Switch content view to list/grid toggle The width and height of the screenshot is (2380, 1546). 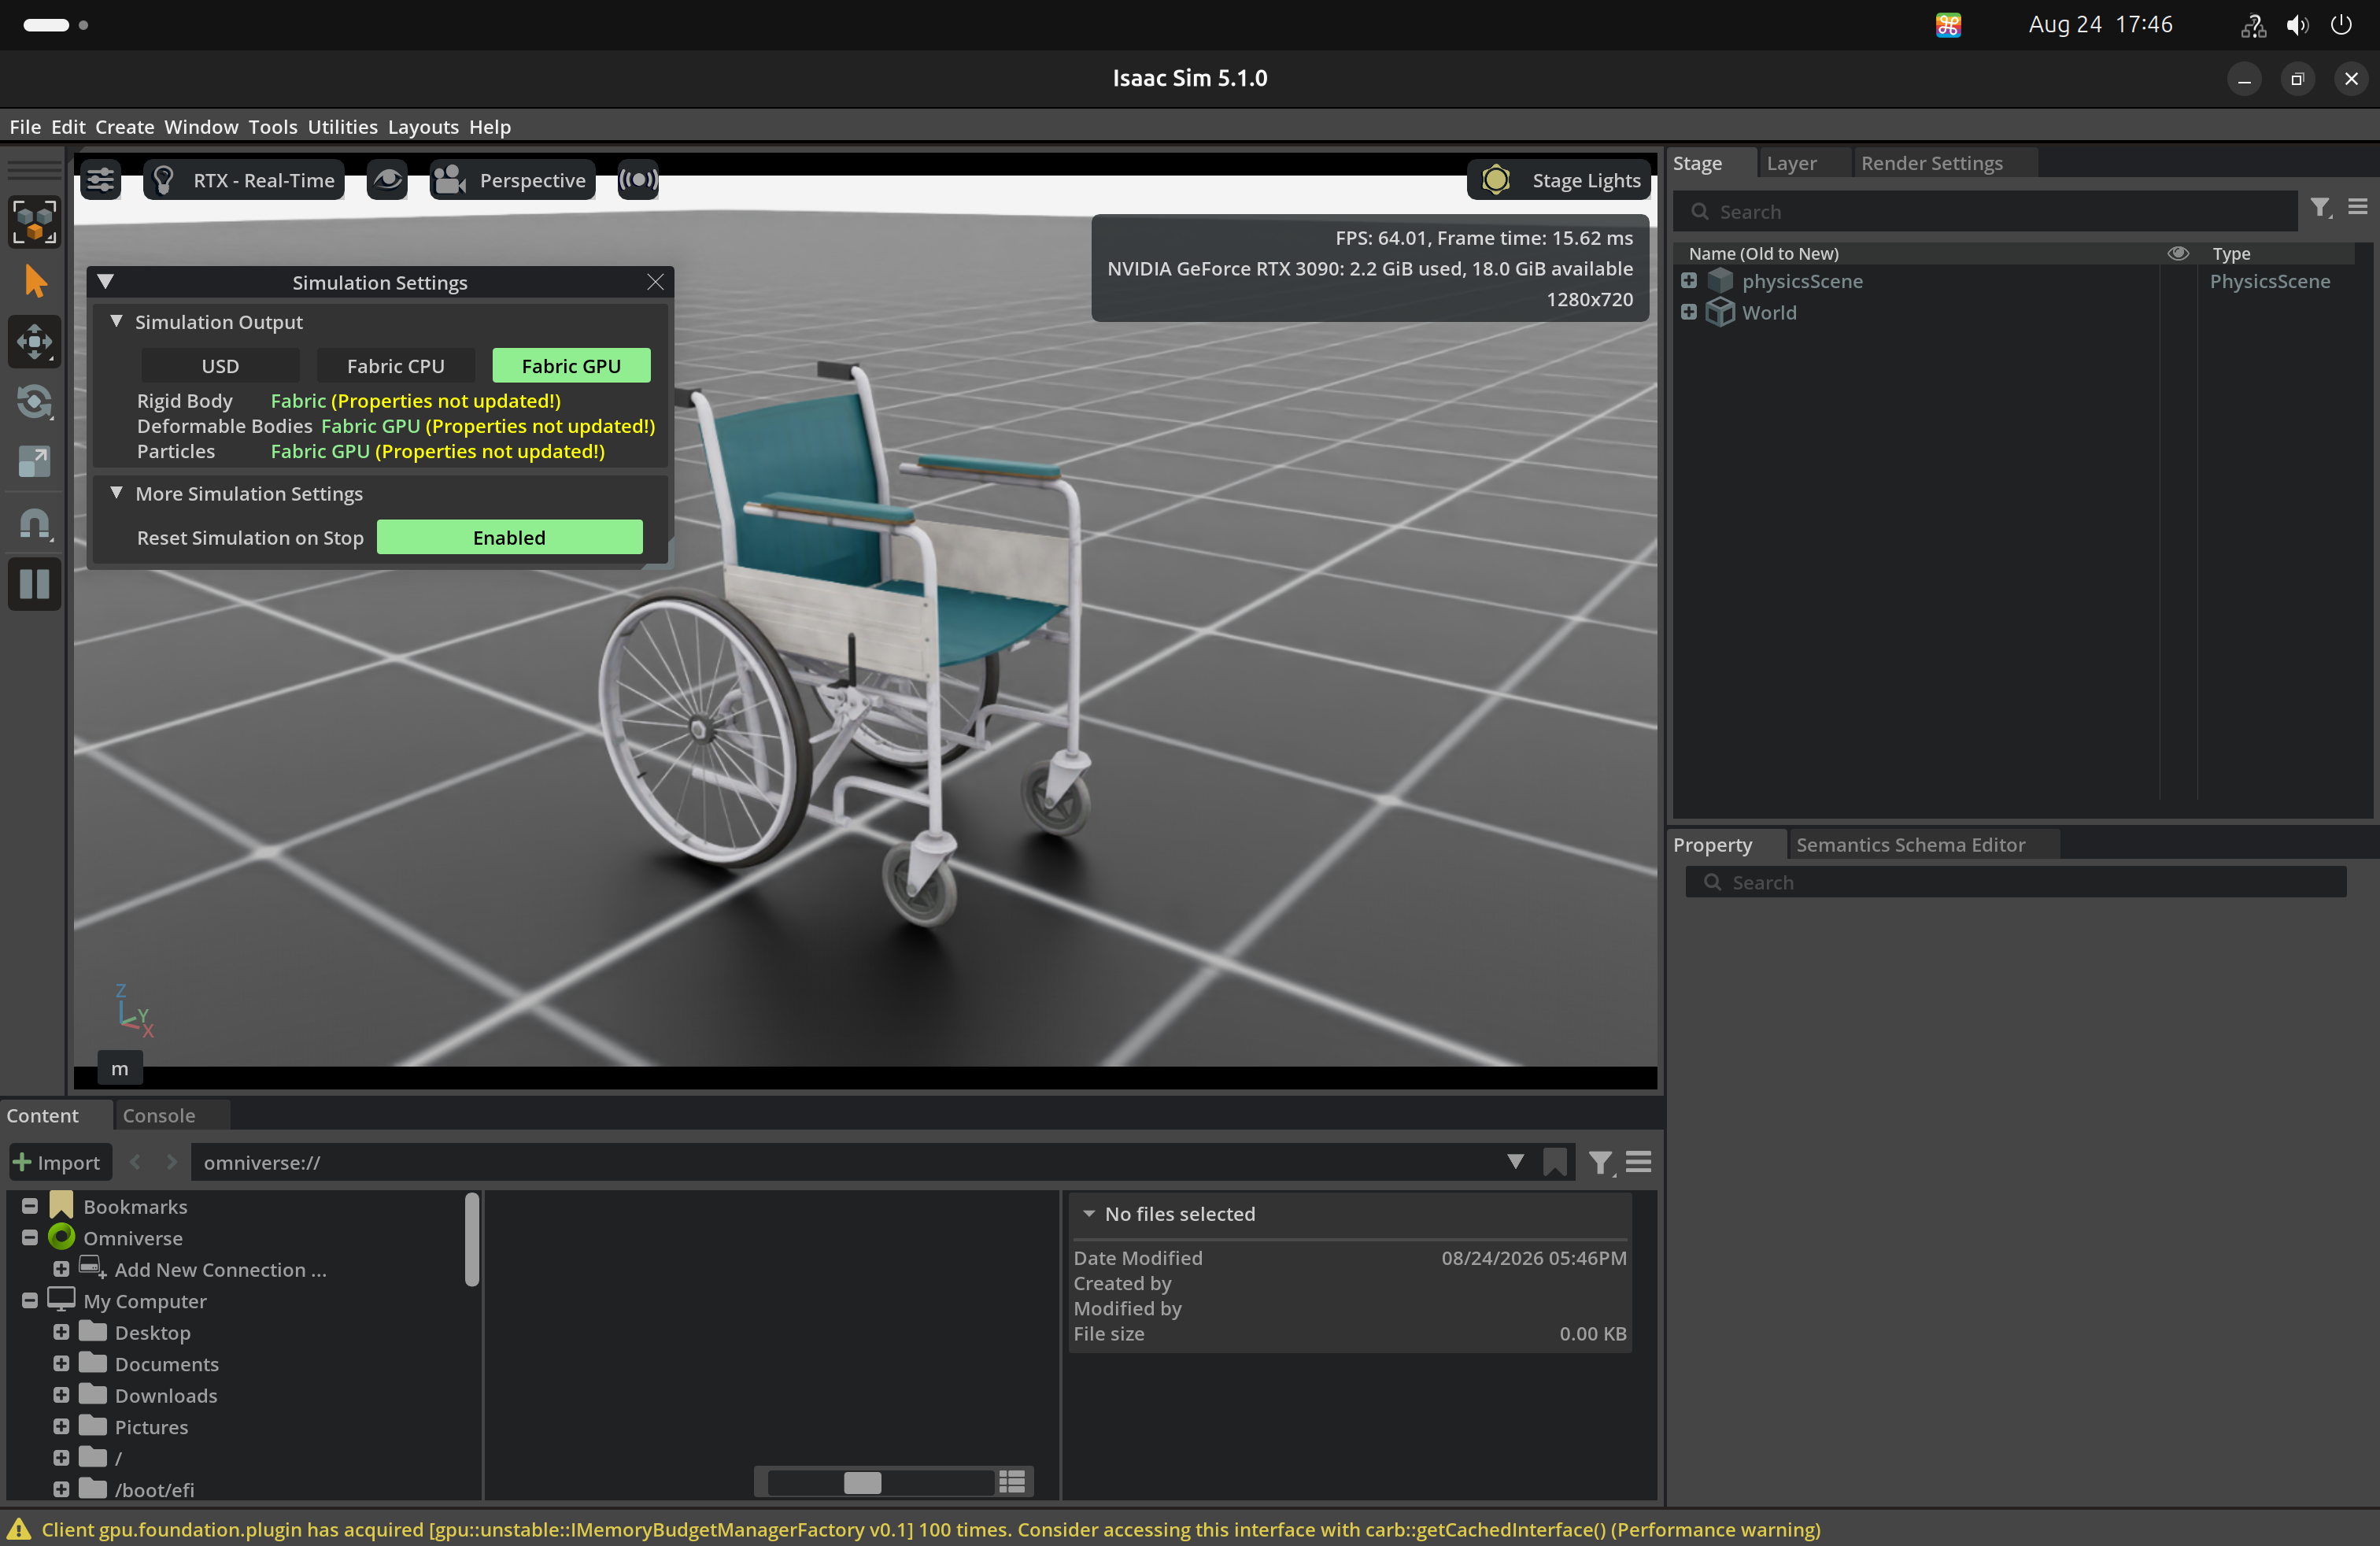click(x=1012, y=1482)
